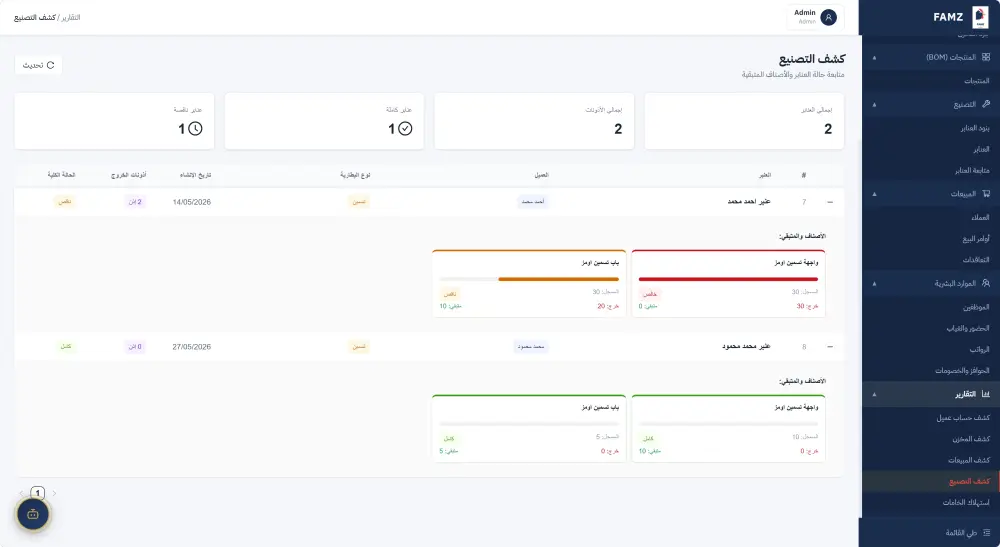Viewport: 1000px width, 547px height.
Task: Click the طي القائمة collapse menu icon
Action: point(987,532)
